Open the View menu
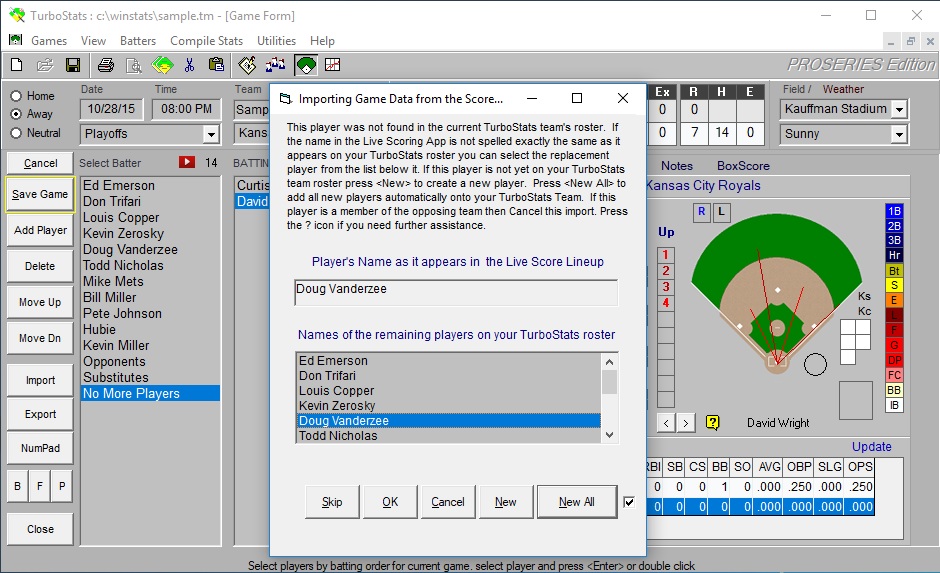The width and height of the screenshot is (940, 573). pos(94,41)
